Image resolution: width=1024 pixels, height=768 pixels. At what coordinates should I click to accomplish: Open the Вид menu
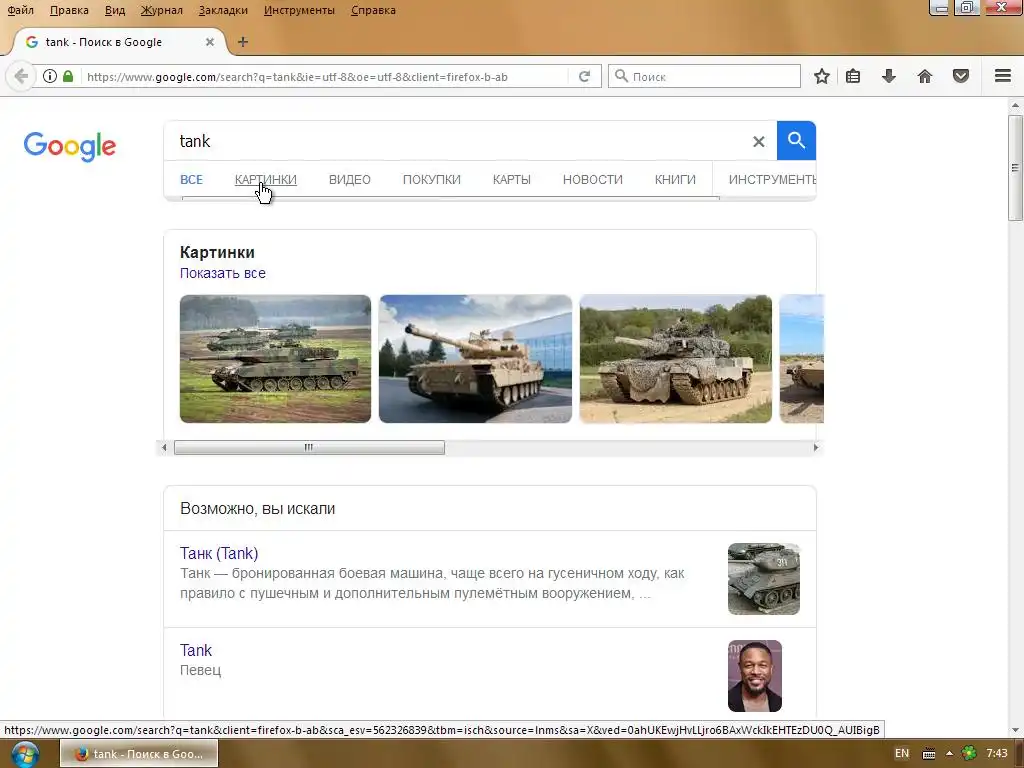115,10
